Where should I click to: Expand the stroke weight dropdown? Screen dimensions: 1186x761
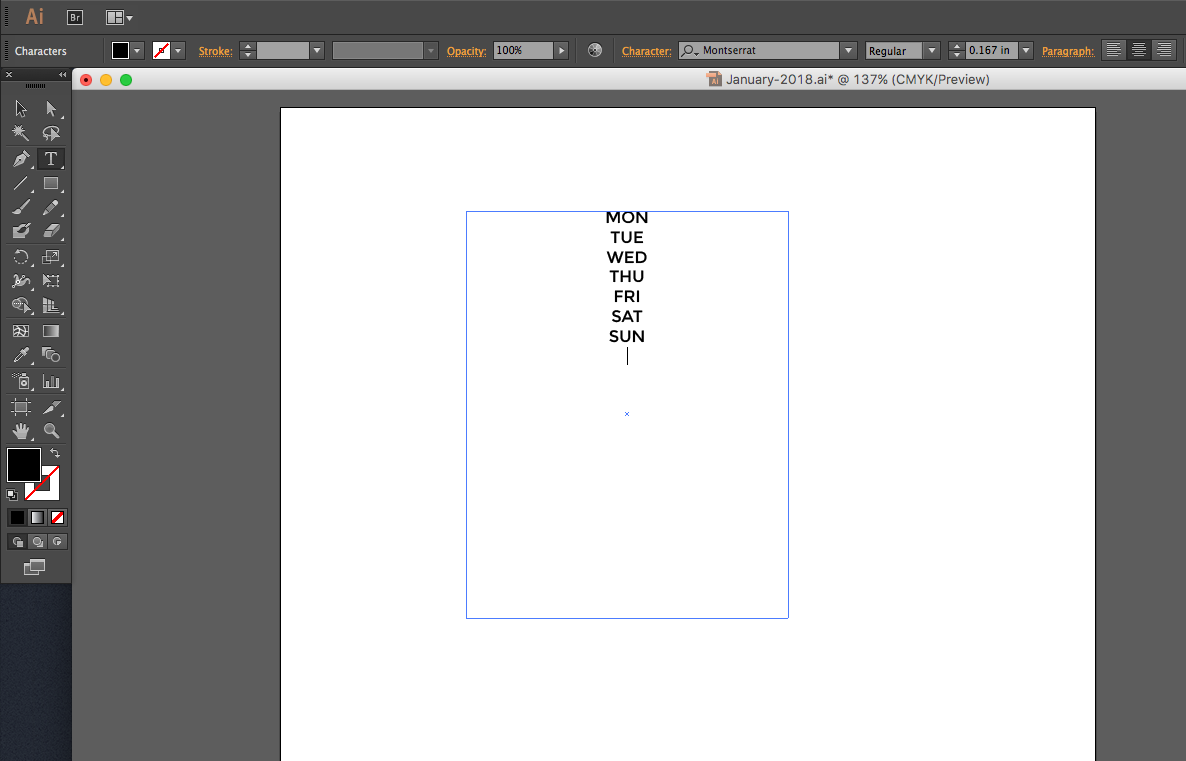click(317, 49)
